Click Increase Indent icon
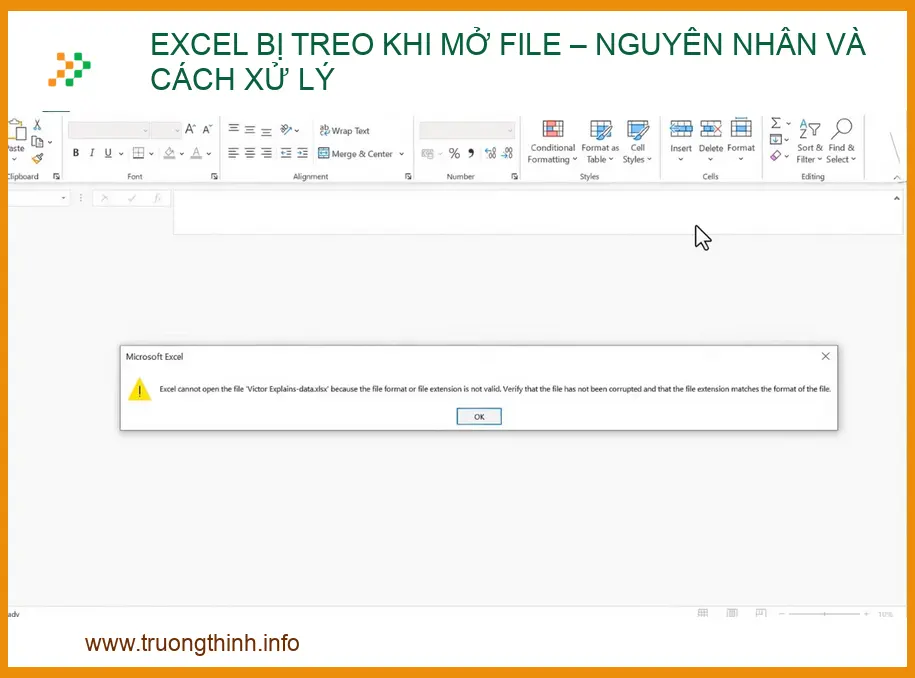This screenshot has height=678, width=915. [x=302, y=153]
